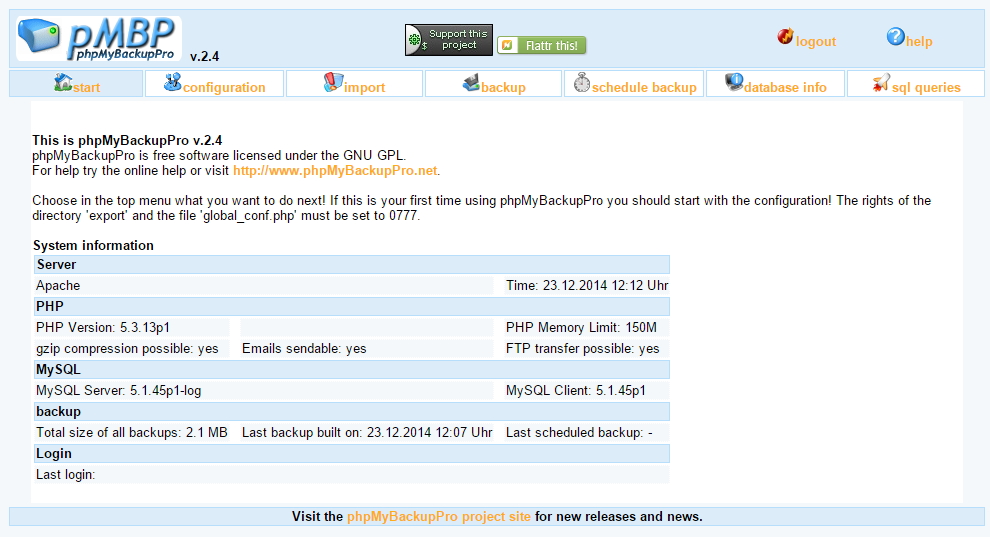This screenshot has width=990, height=537.
Task: Open the start tab
Action: point(76,84)
